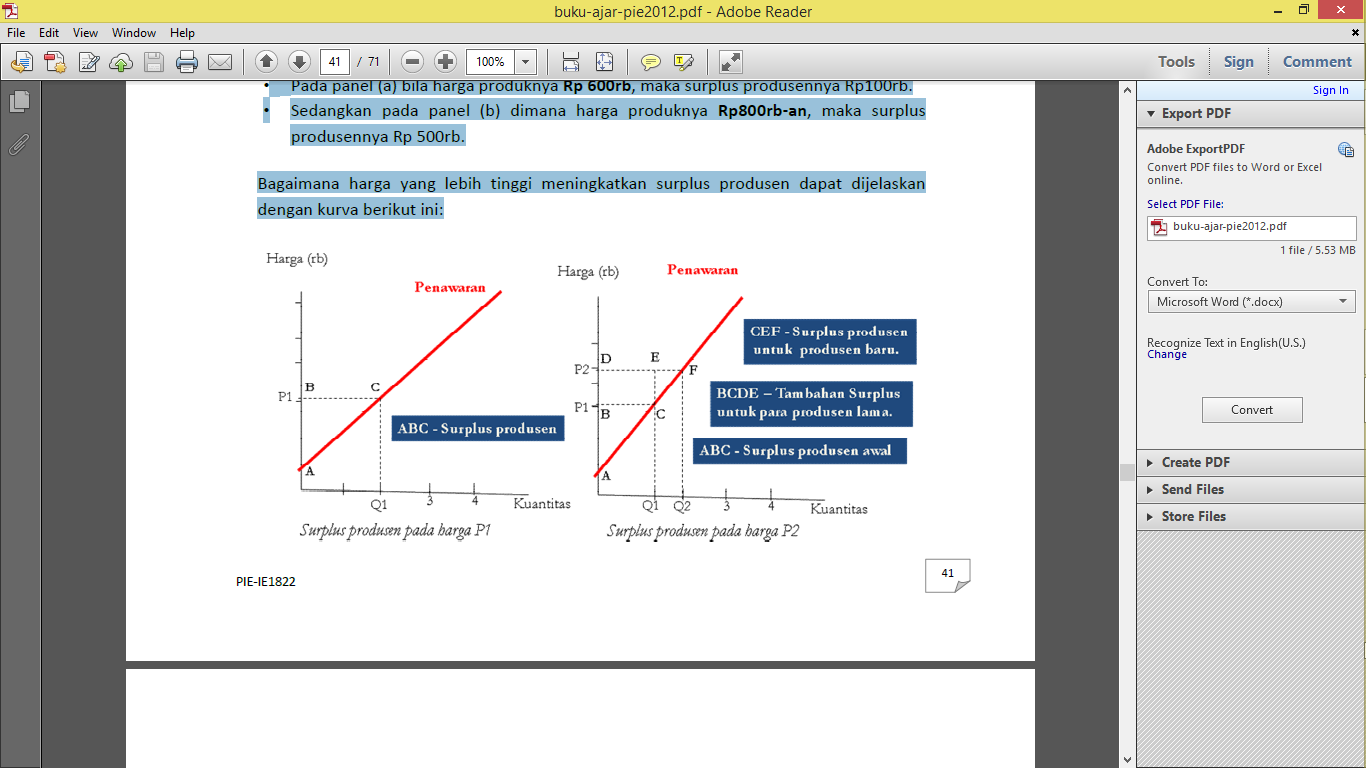
Task: Open the Sign pane
Action: click(x=1238, y=62)
